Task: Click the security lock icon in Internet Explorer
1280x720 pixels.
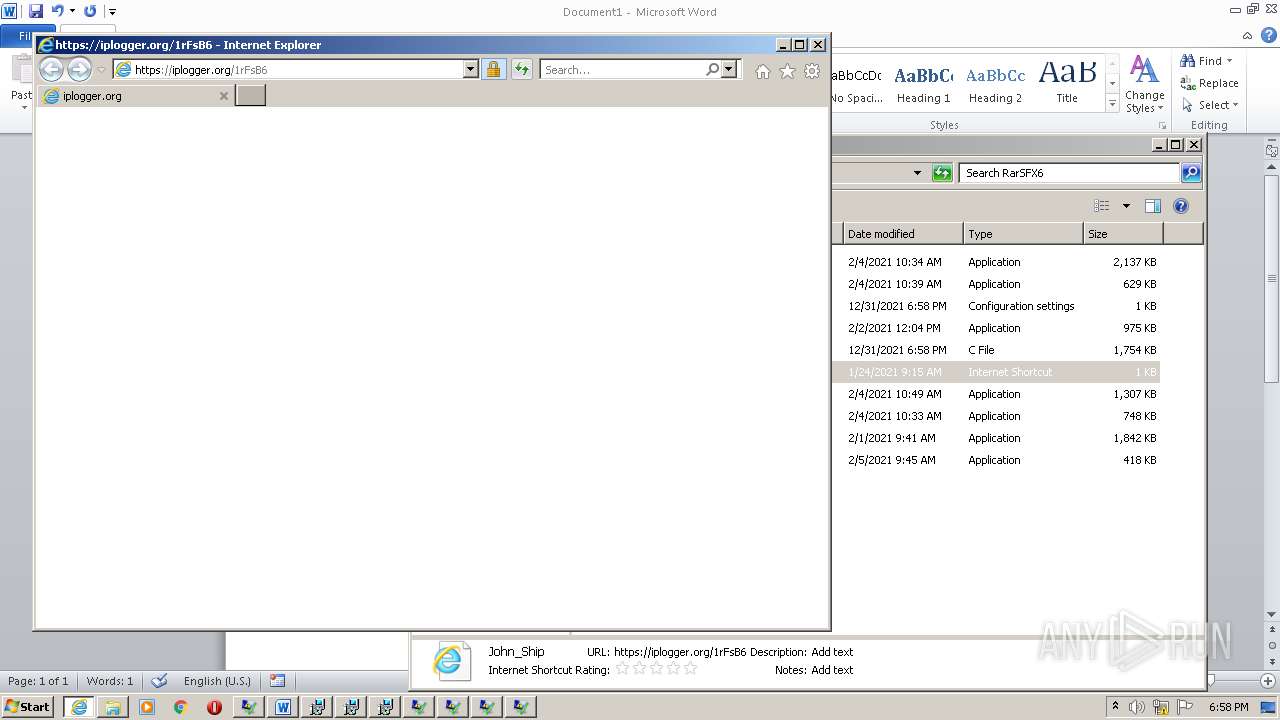Action: (x=493, y=70)
